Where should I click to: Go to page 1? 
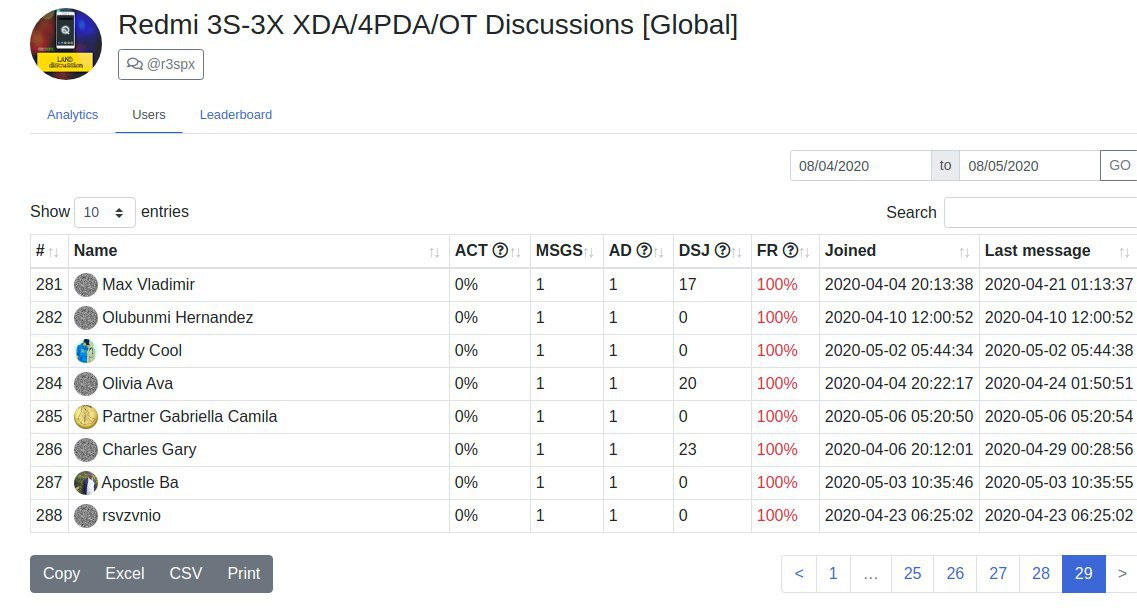[x=833, y=574]
